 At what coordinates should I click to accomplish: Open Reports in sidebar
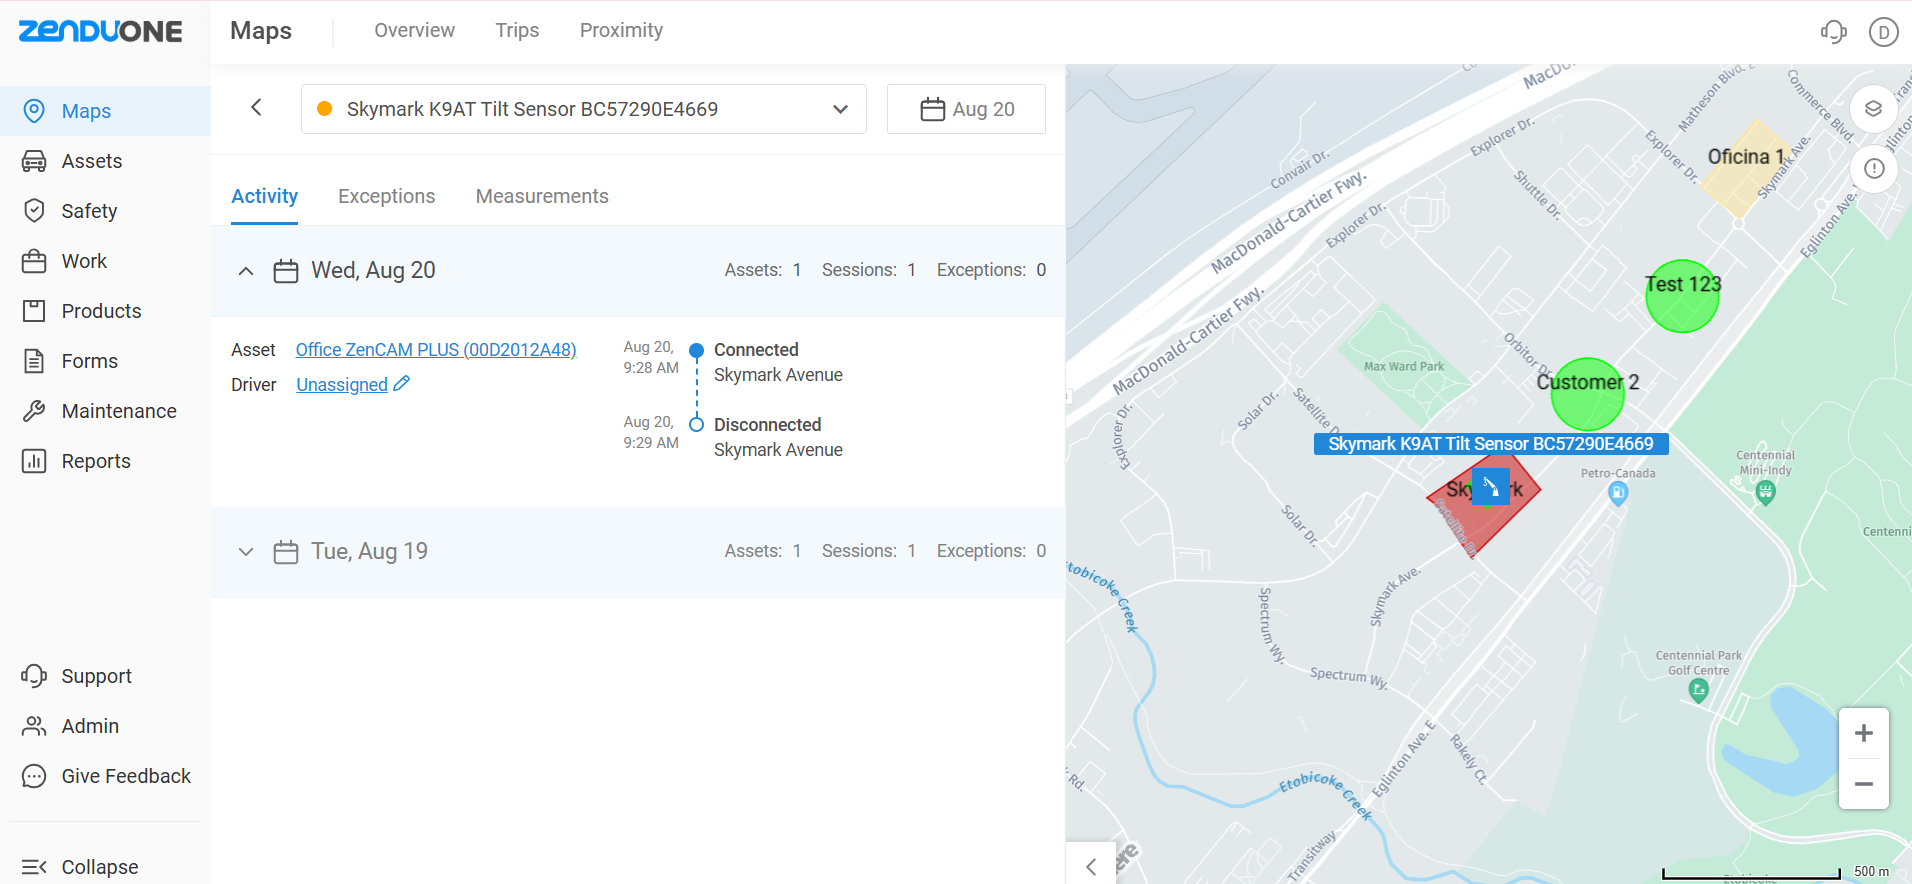(x=105, y=461)
